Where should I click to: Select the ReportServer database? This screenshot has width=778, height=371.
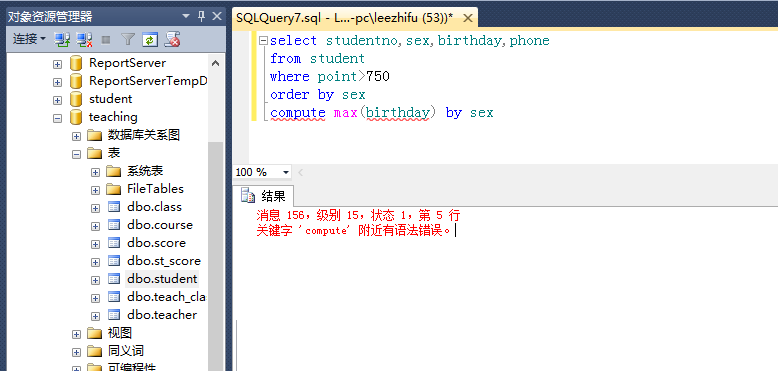128,63
